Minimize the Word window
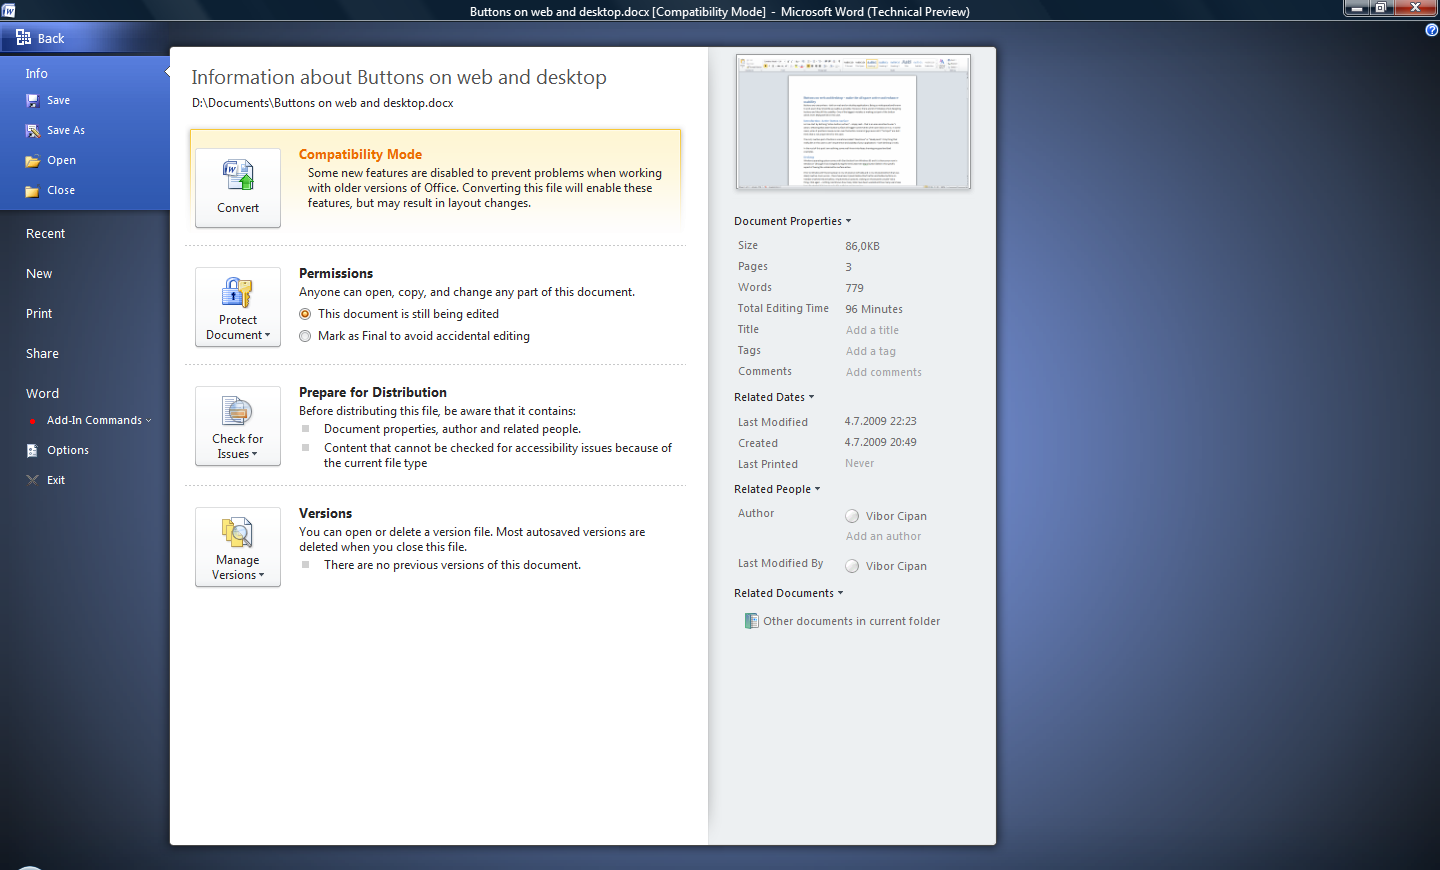 [x=1356, y=7]
